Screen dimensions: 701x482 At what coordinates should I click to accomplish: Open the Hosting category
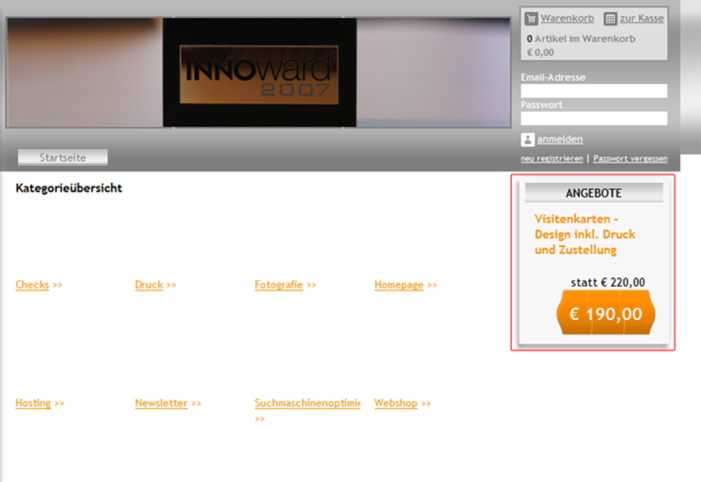(33, 403)
